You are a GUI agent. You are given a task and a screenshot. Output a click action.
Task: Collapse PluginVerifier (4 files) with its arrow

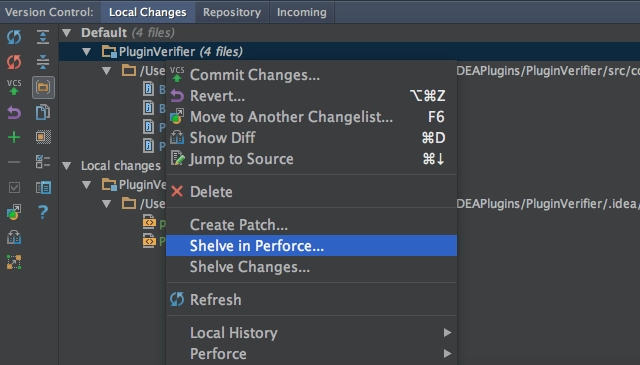coord(87,52)
